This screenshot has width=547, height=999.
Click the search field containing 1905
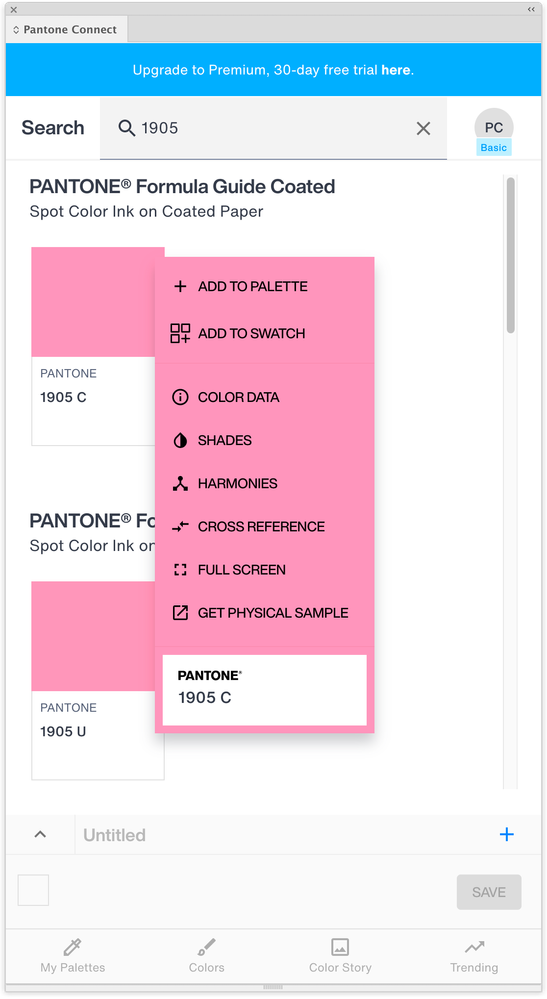click(273, 129)
